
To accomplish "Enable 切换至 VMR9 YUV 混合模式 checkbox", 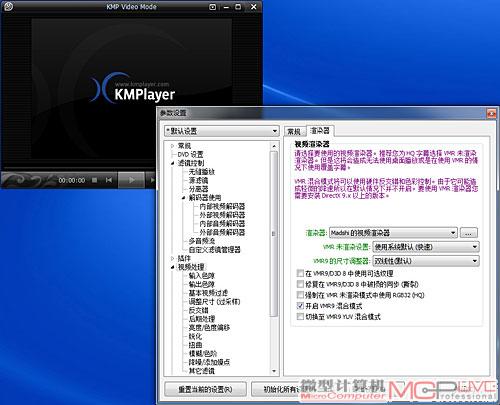I will [300, 316].
